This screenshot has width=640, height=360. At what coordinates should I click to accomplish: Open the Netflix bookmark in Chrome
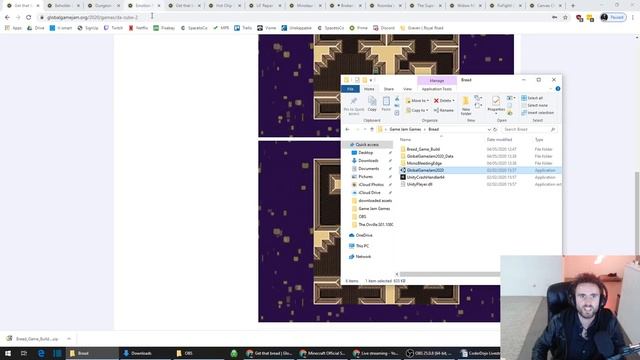point(138,28)
